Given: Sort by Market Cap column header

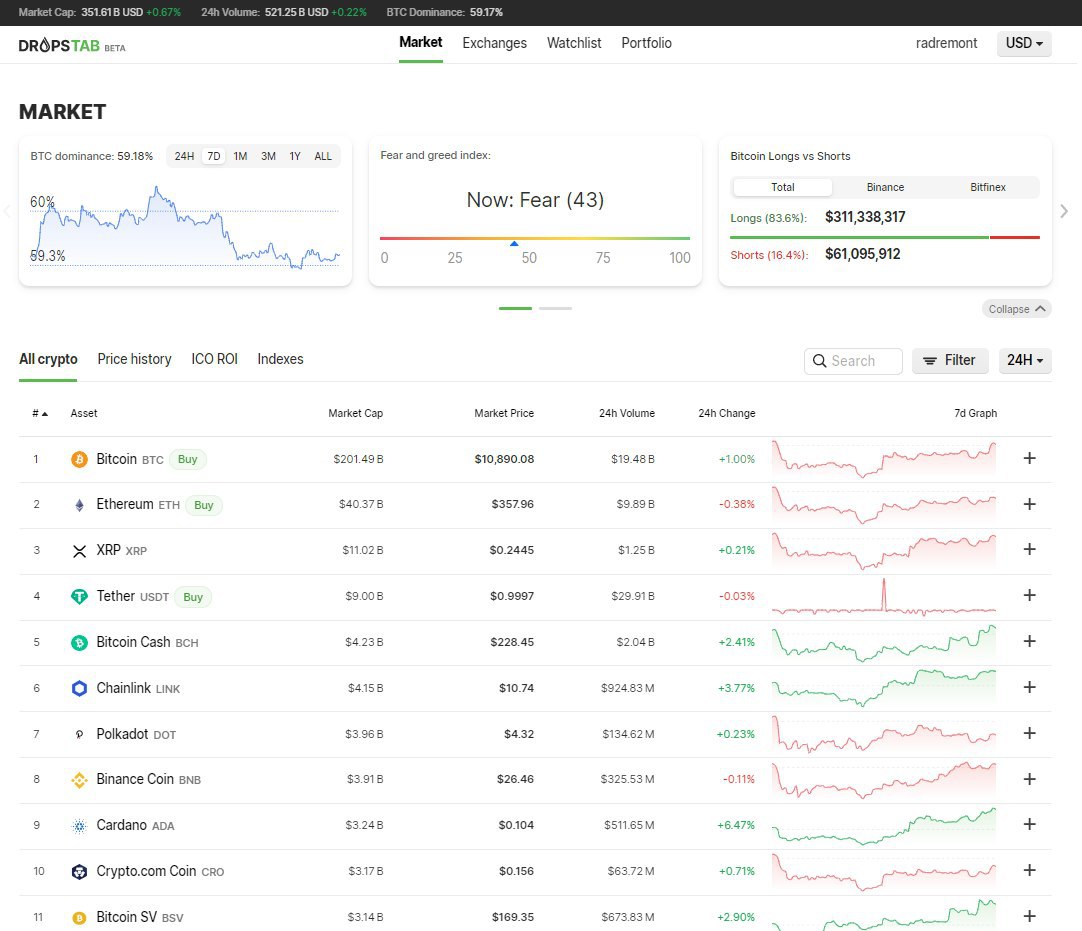Looking at the screenshot, I should coord(355,413).
